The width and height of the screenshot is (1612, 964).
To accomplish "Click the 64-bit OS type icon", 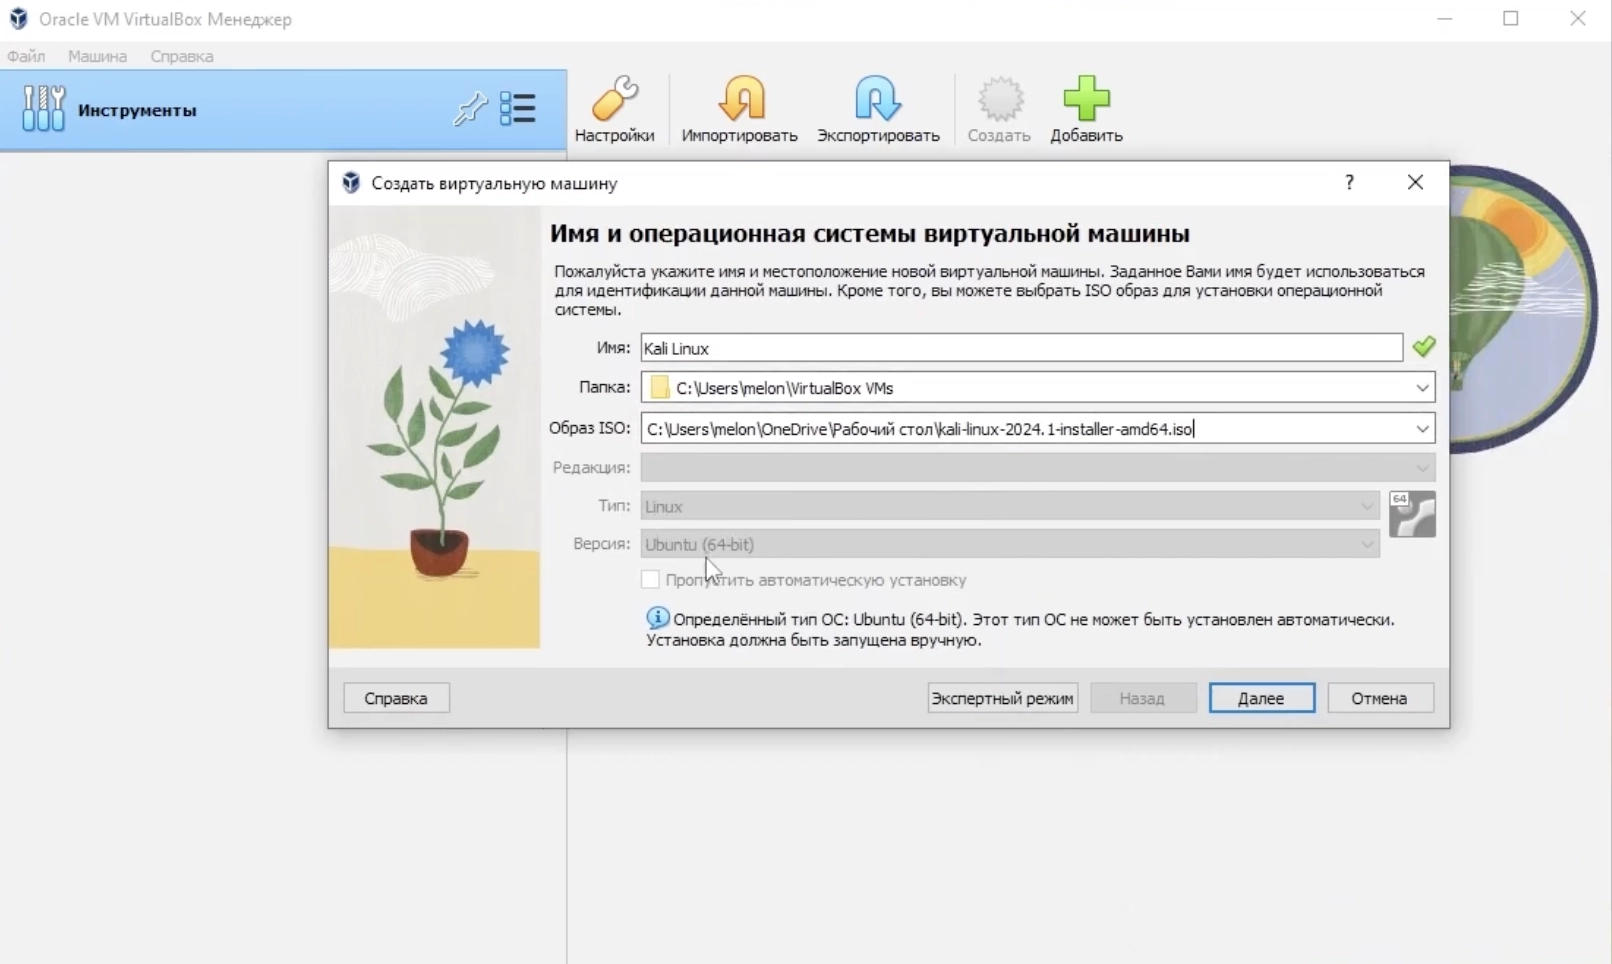I will (1412, 513).
